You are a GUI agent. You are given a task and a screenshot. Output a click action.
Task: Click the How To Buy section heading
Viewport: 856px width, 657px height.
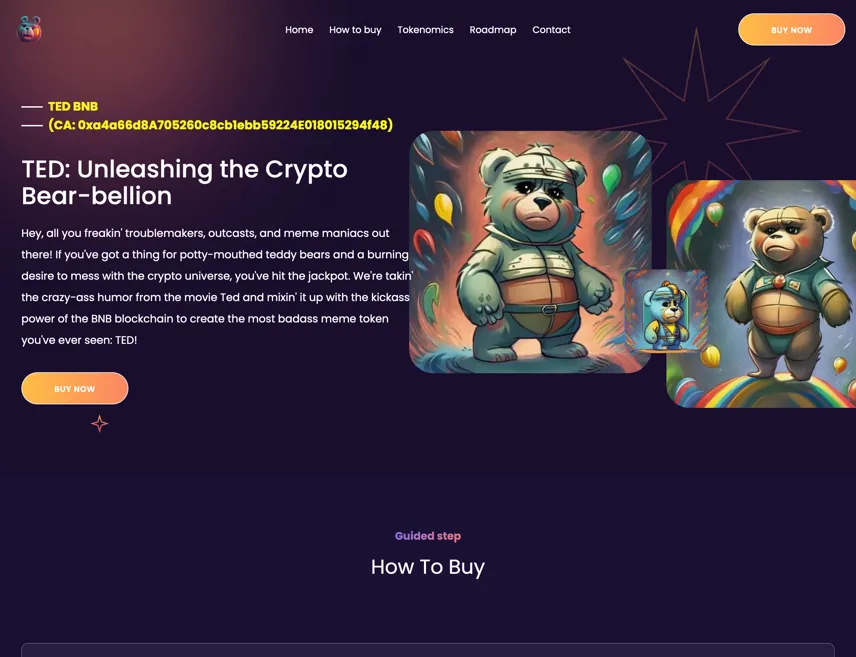[x=428, y=567]
